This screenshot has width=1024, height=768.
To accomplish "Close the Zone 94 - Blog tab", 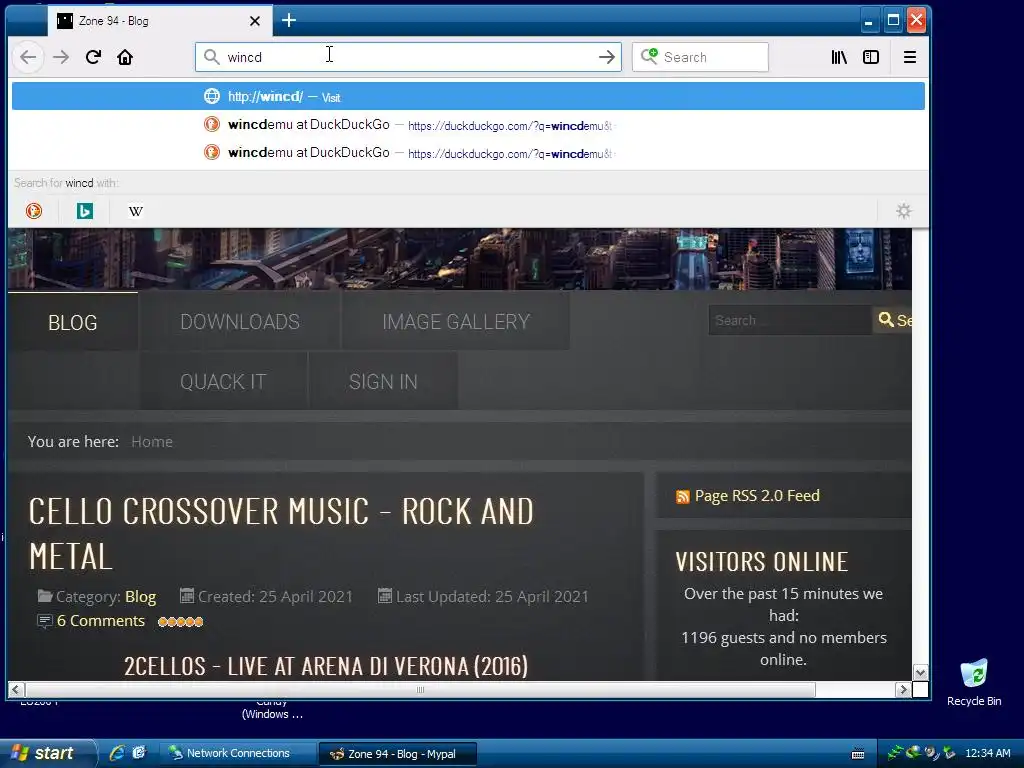I will click(255, 21).
